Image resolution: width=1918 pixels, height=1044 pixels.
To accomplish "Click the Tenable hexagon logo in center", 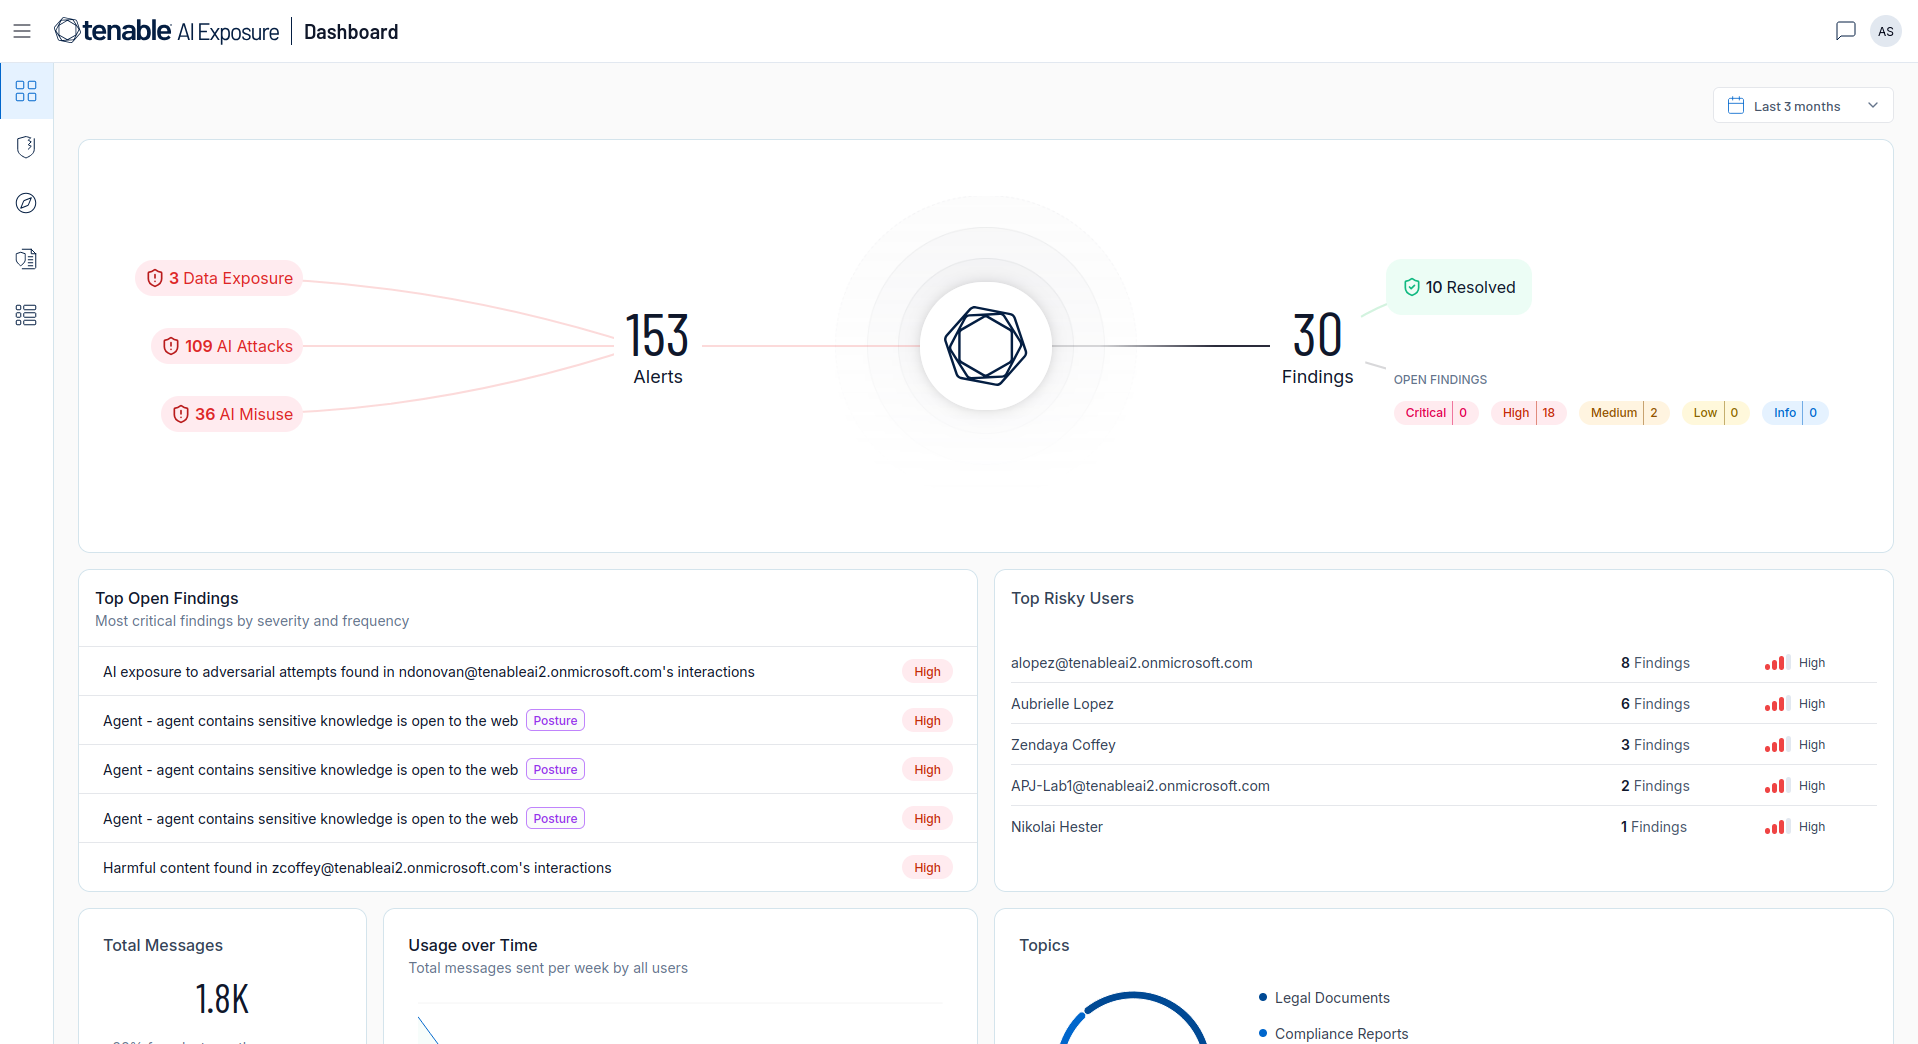I will 986,346.
